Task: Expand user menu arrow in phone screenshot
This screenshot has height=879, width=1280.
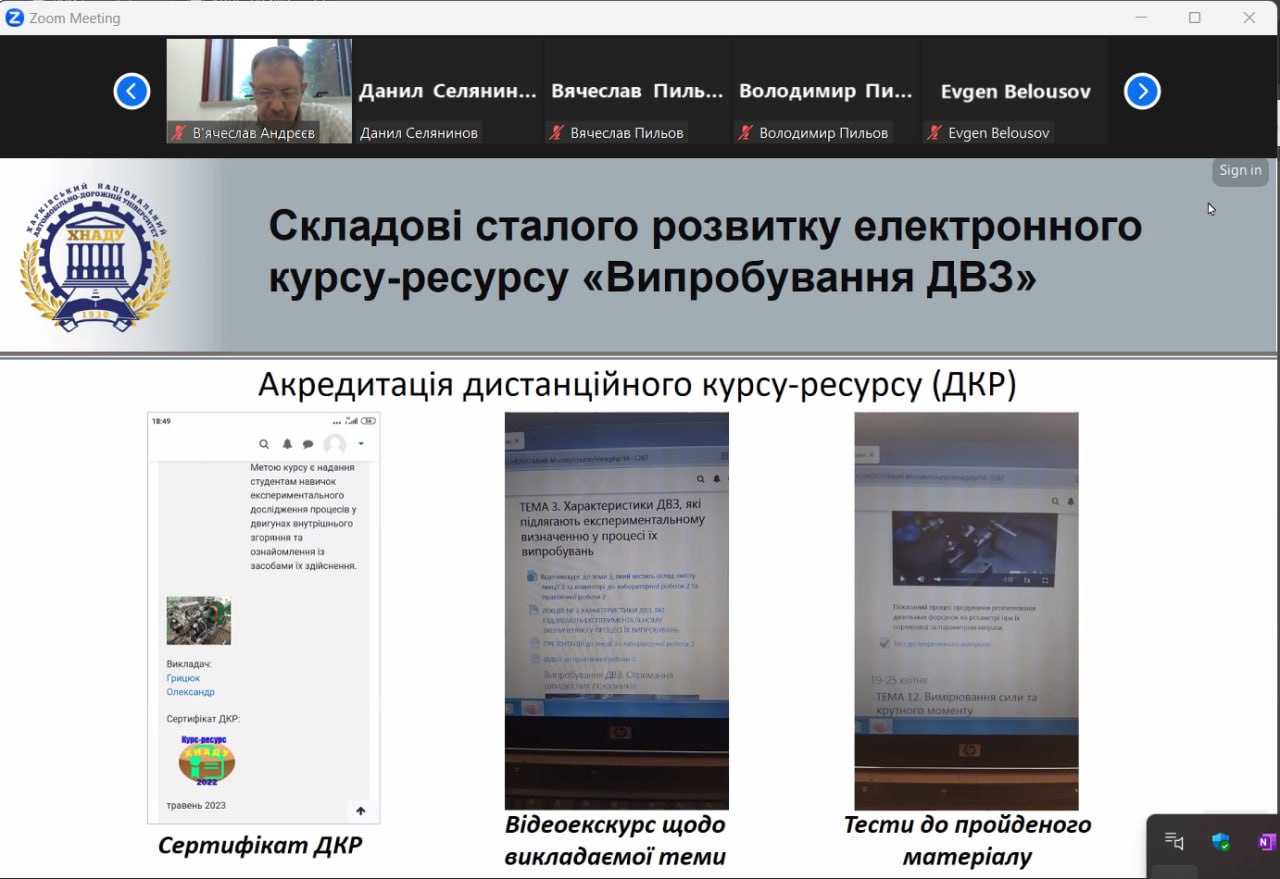Action: point(361,444)
